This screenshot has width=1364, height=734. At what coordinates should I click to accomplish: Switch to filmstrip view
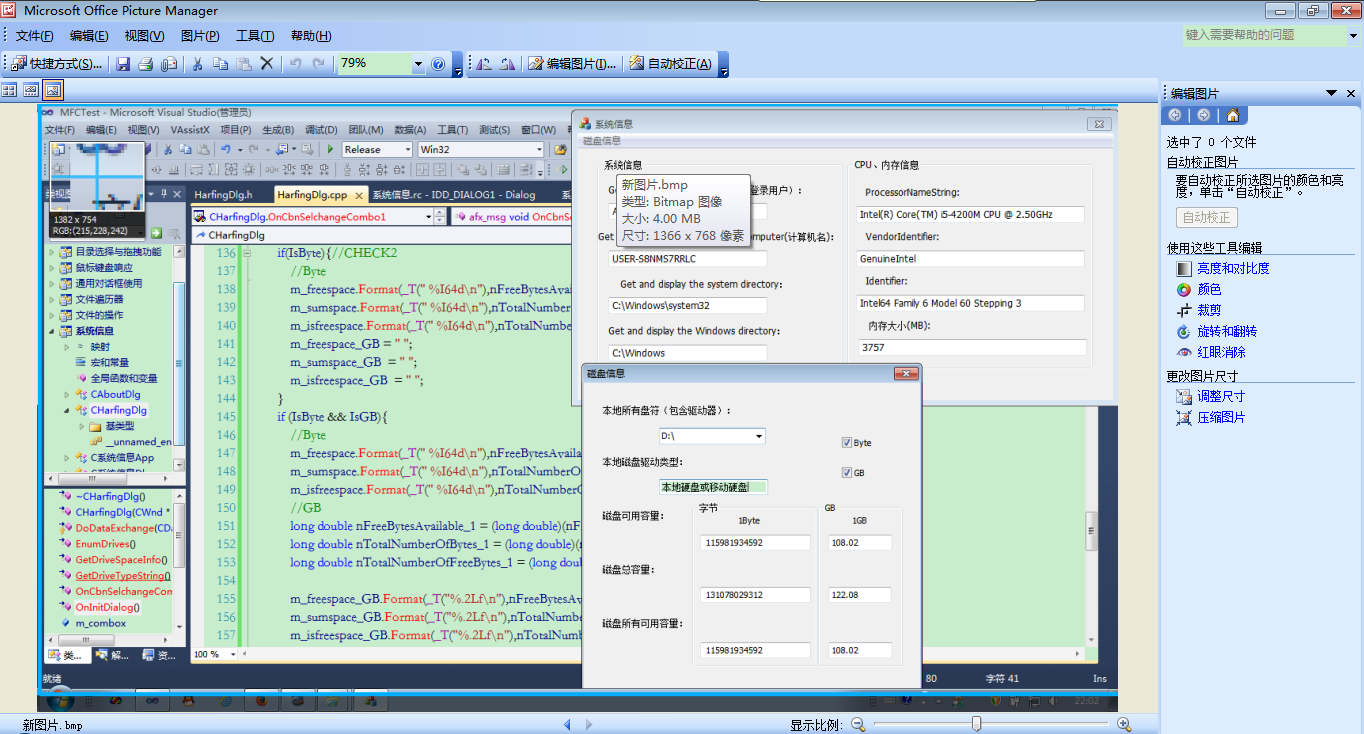31,90
